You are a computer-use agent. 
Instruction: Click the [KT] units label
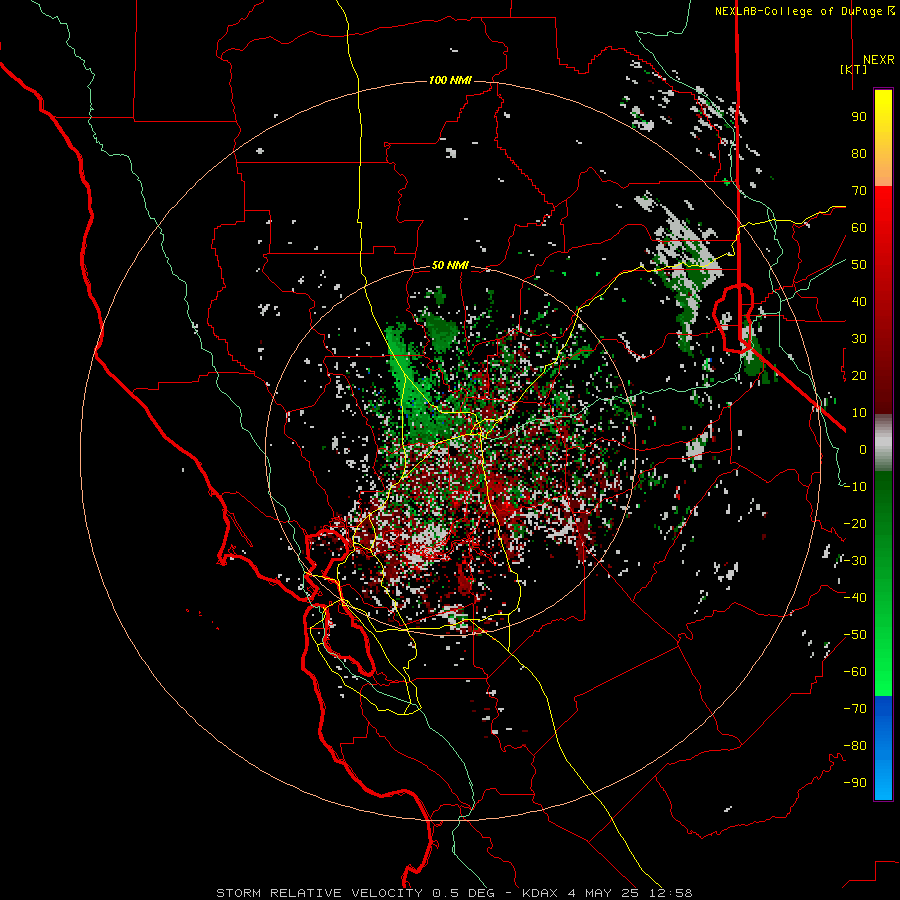854,69
